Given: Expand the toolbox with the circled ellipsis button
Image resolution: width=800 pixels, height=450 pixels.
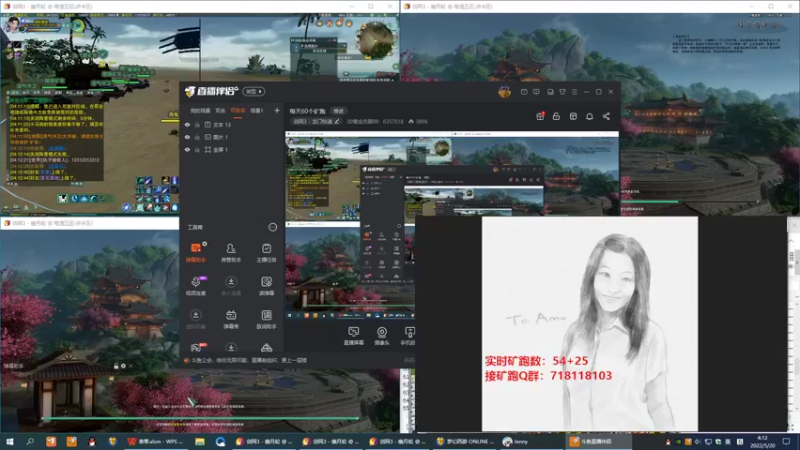Looking at the screenshot, I should tap(273, 227).
